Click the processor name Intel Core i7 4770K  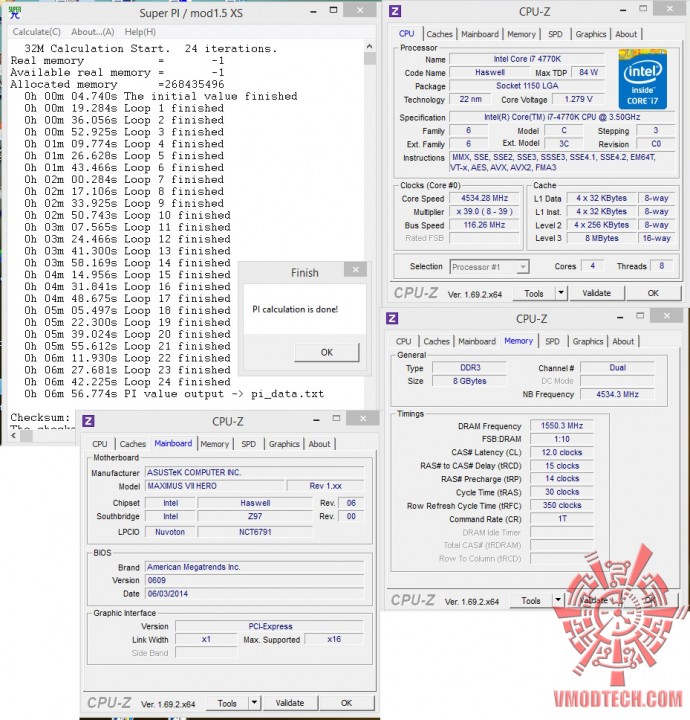pos(527,59)
